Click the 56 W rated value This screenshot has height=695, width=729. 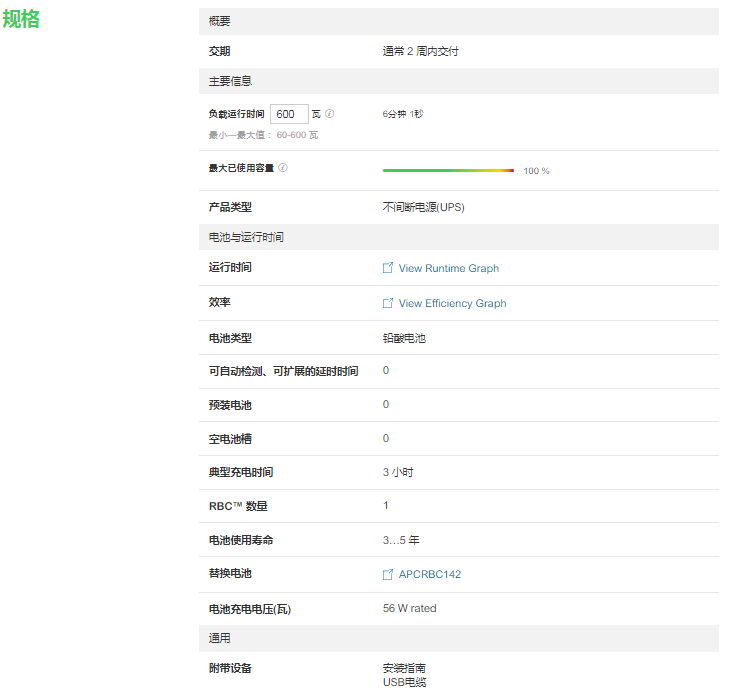point(409,608)
